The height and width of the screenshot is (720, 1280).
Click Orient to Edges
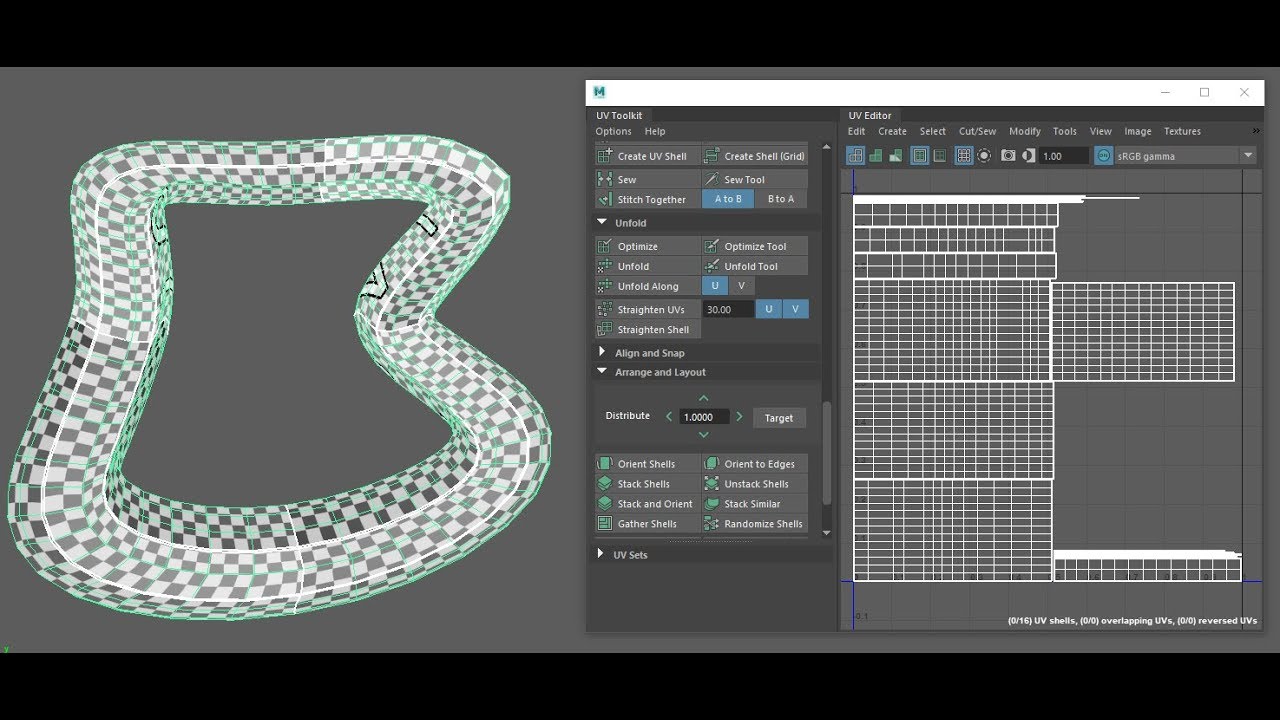(x=755, y=464)
